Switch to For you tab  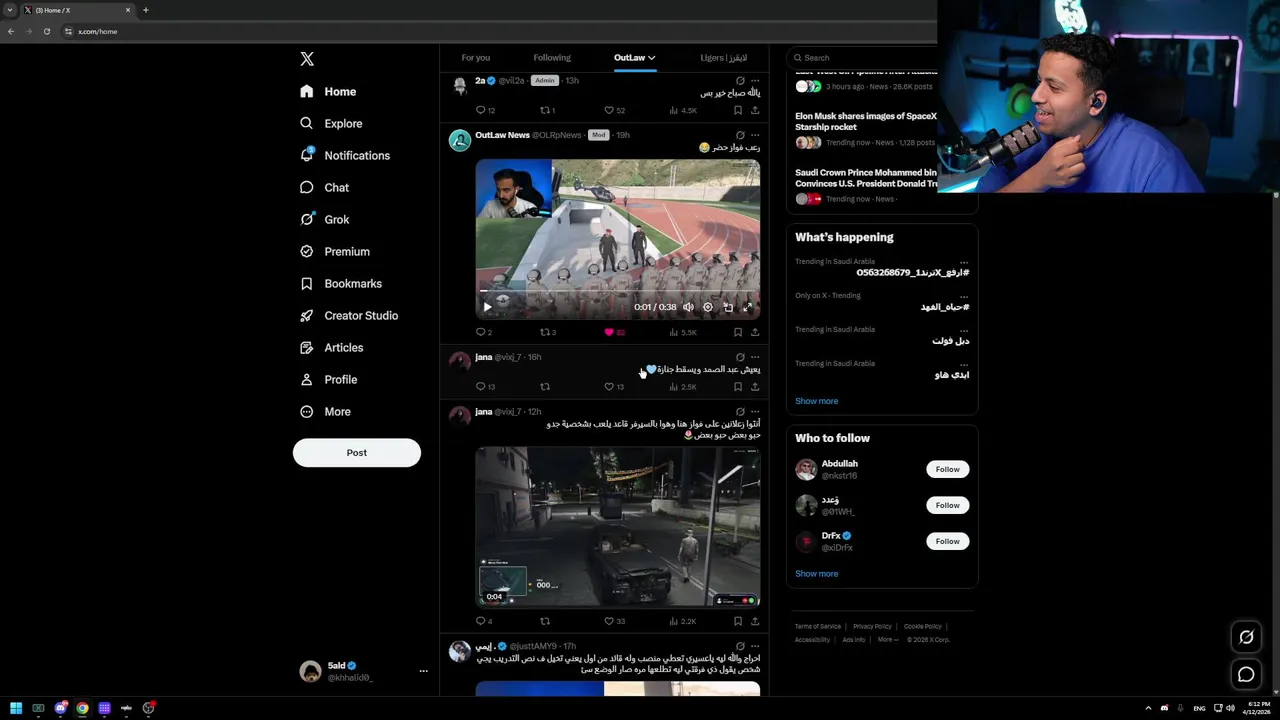click(x=476, y=57)
